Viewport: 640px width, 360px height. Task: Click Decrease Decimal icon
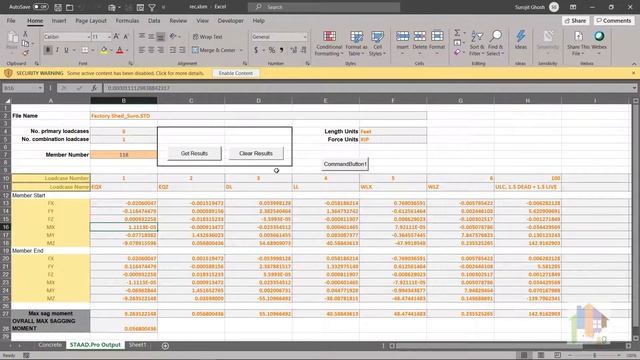point(303,50)
